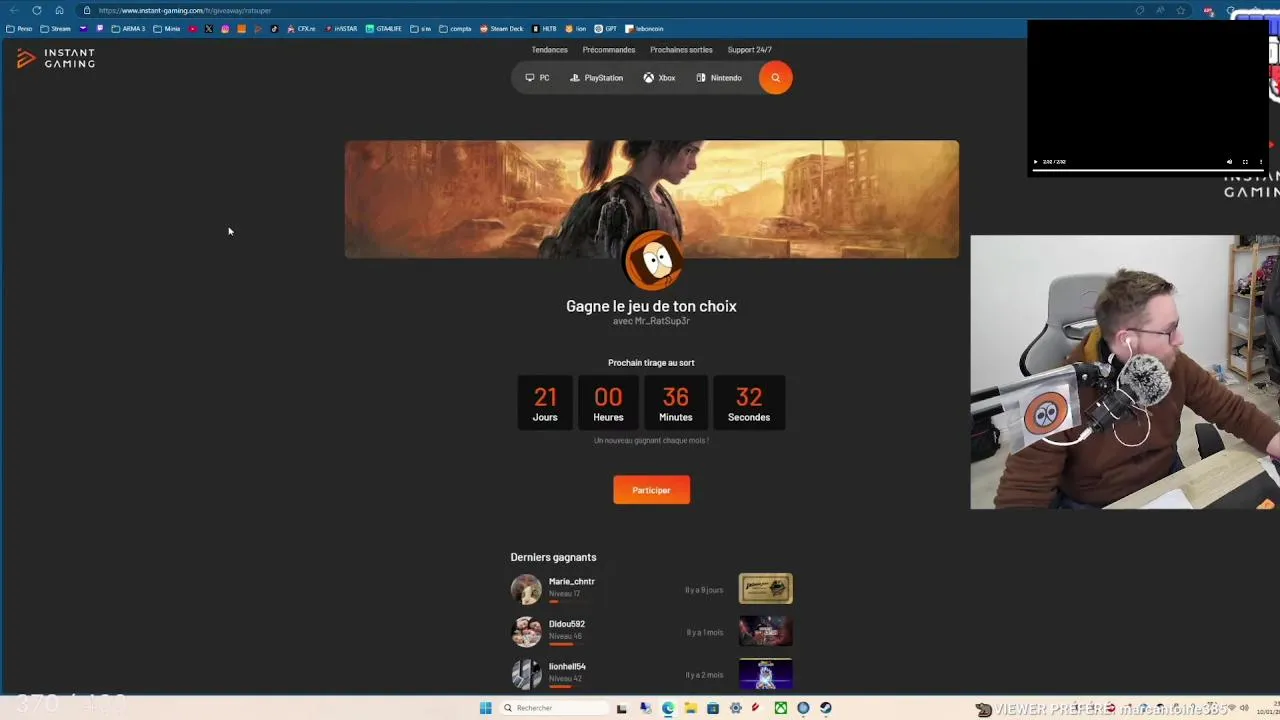The width and height of the screenshot is (1280, 720).
Task: Click the Participer button
Action: point(651,490)
